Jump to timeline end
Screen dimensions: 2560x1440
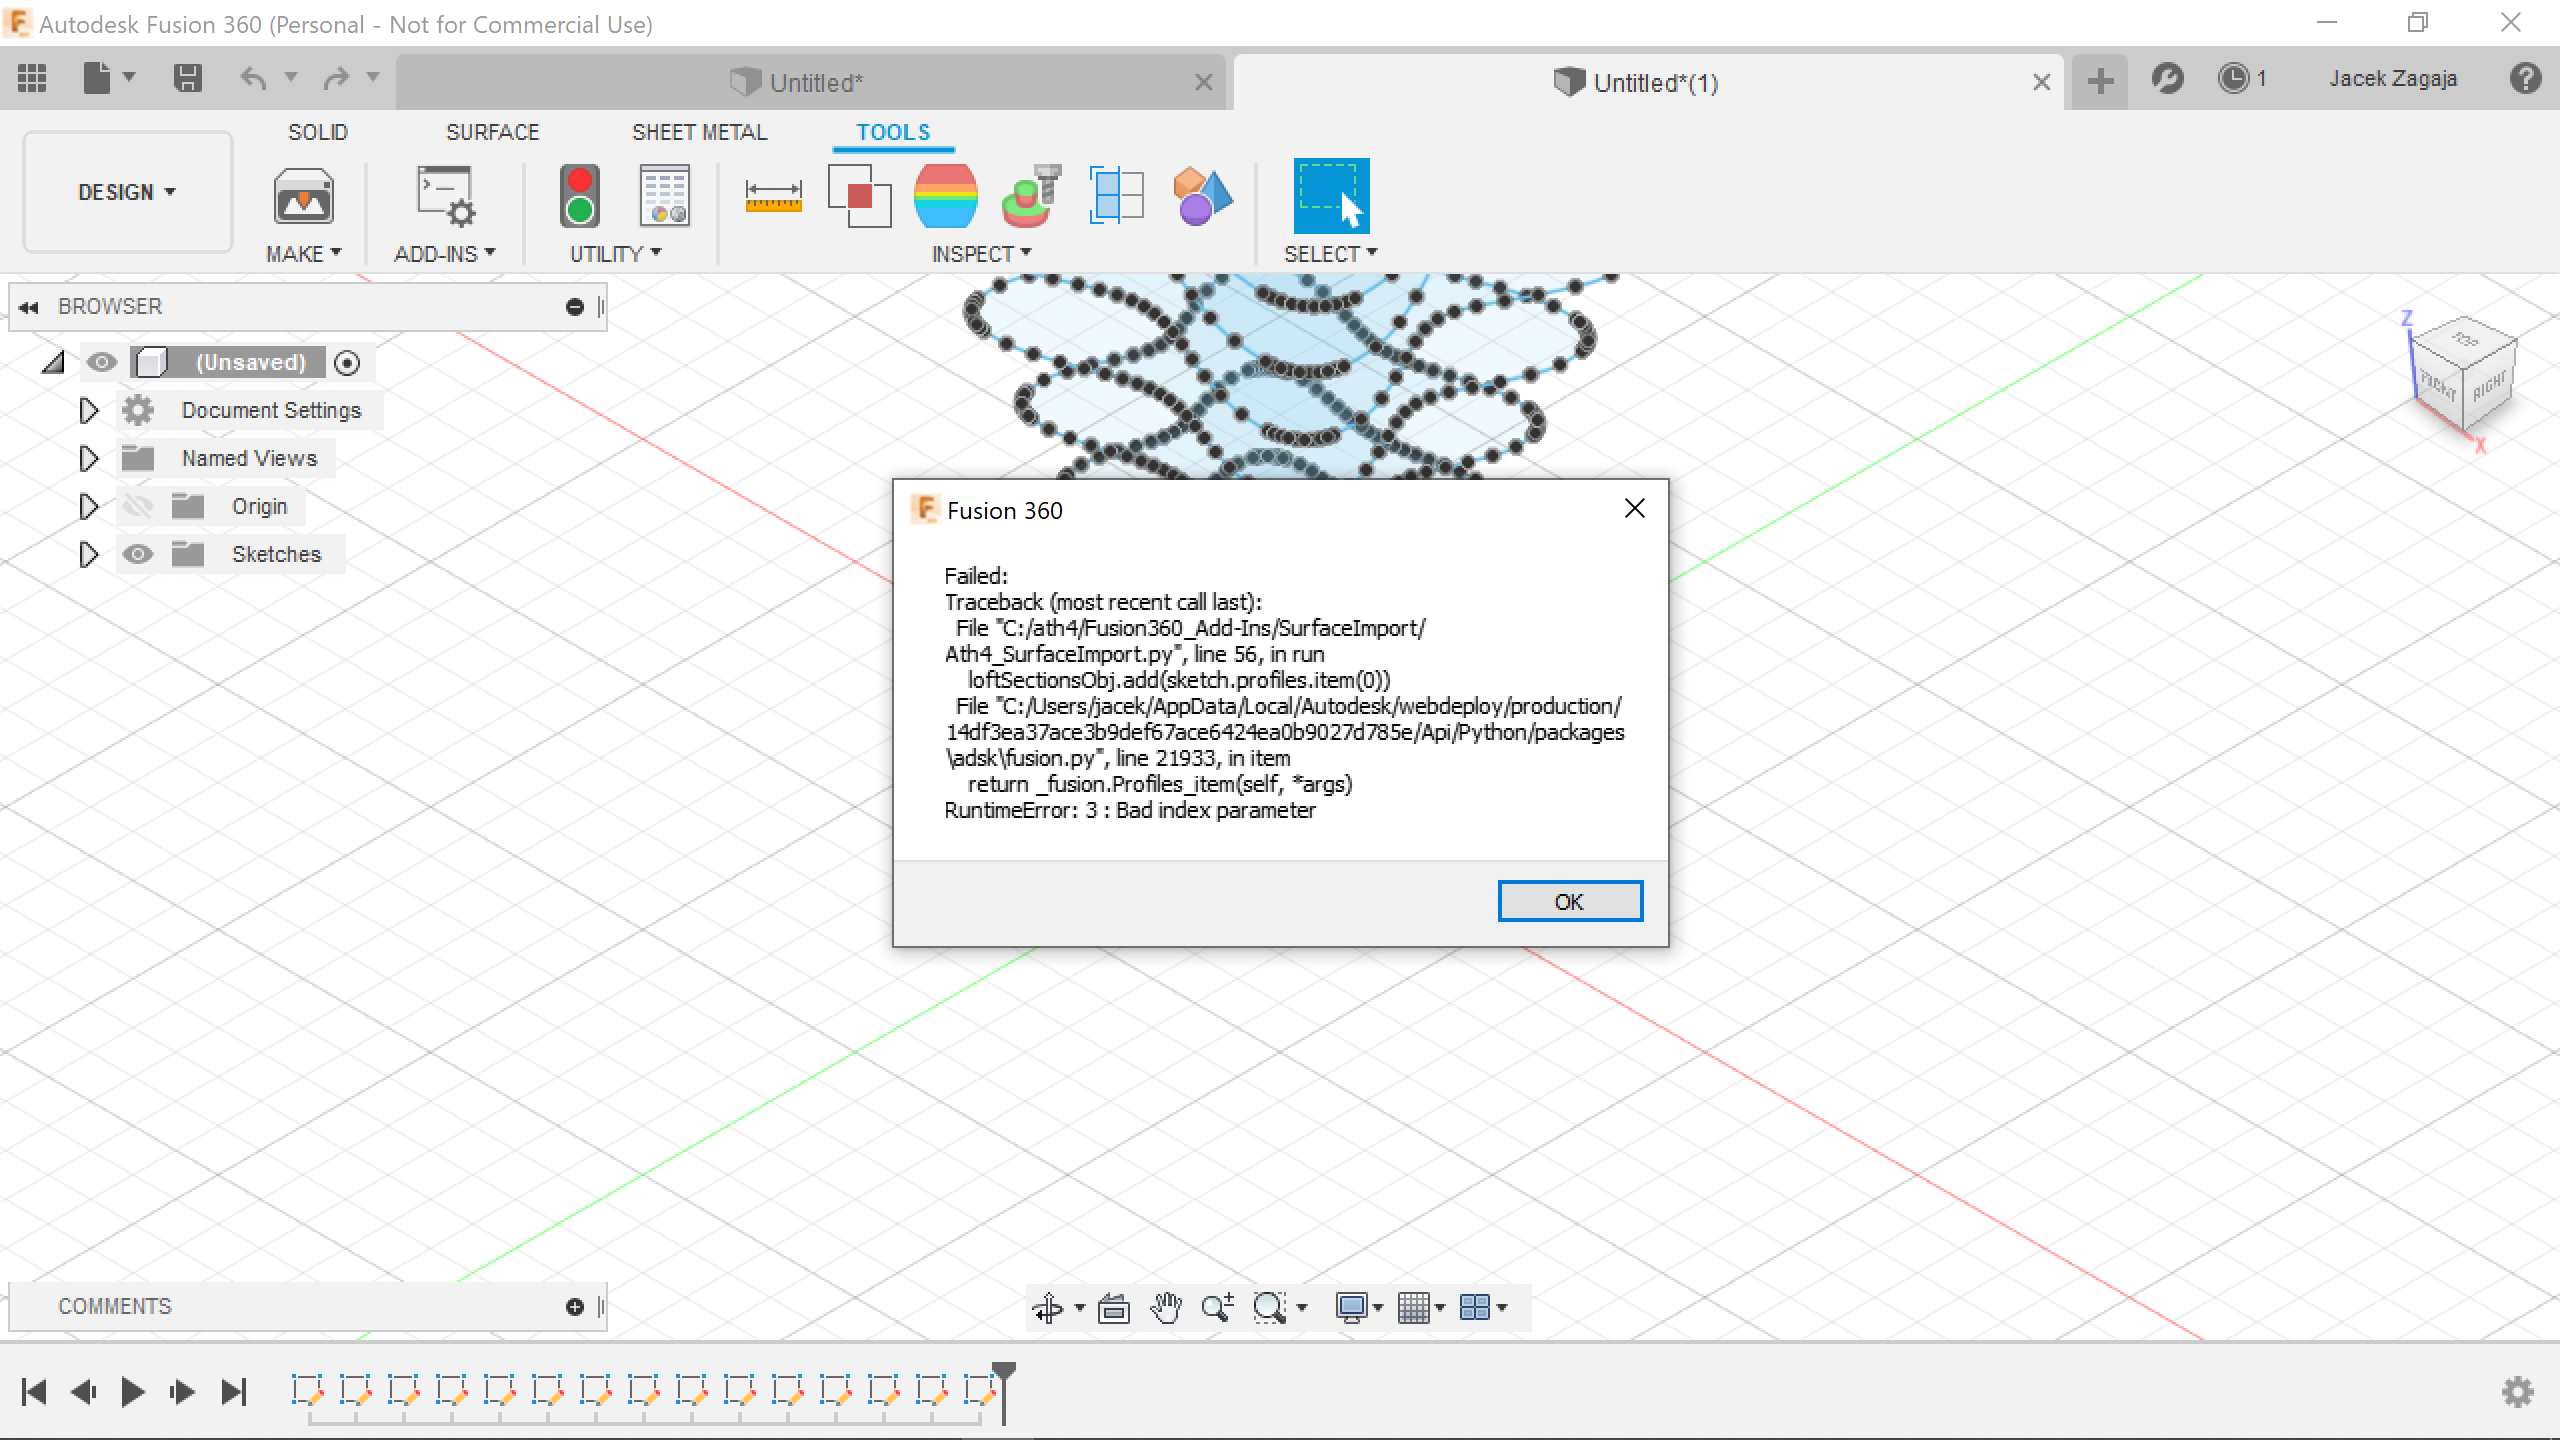234,1391
